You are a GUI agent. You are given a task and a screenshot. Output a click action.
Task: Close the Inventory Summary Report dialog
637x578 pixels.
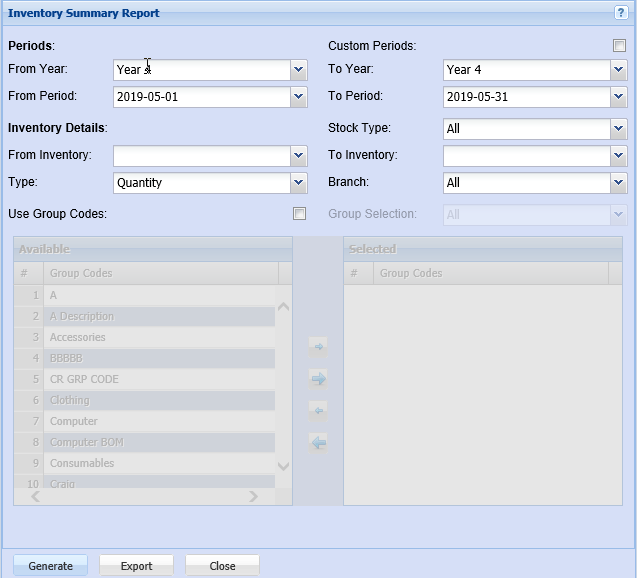(x=222, y=566)
